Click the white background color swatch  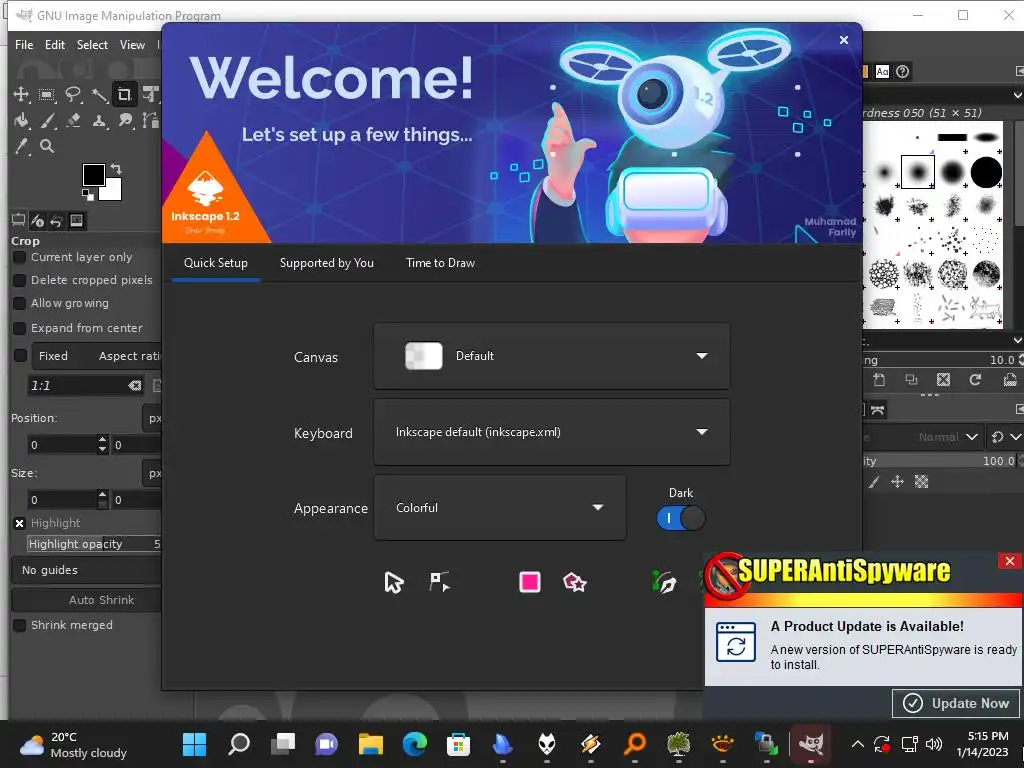[x=111, y=189]
